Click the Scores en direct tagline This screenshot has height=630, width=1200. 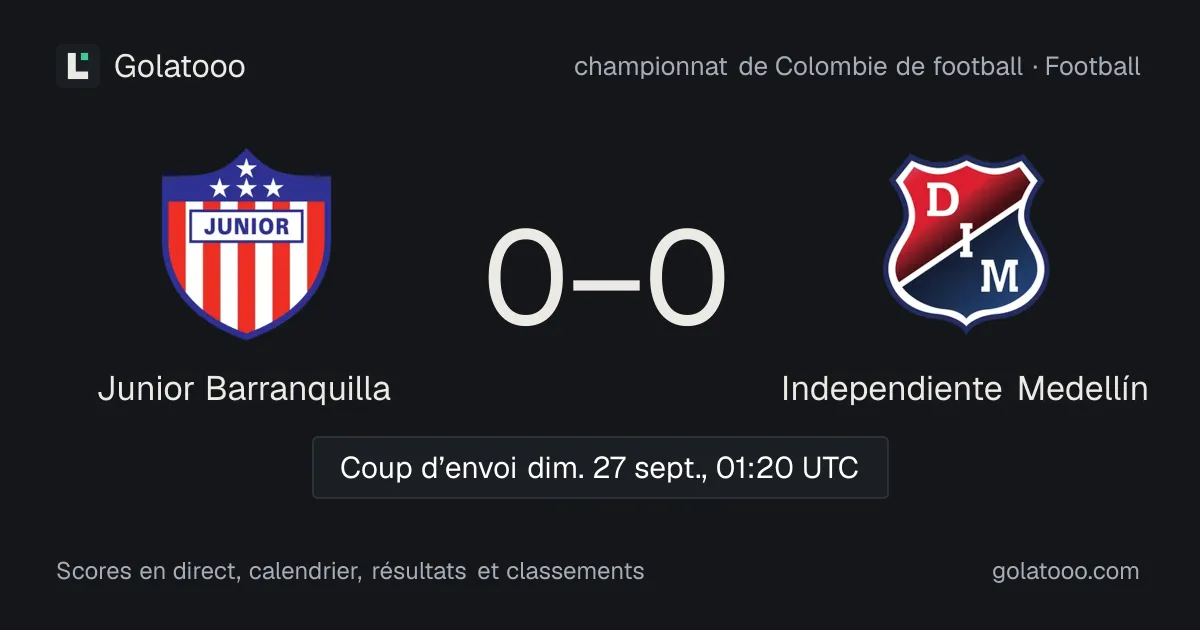click(350, 571)
